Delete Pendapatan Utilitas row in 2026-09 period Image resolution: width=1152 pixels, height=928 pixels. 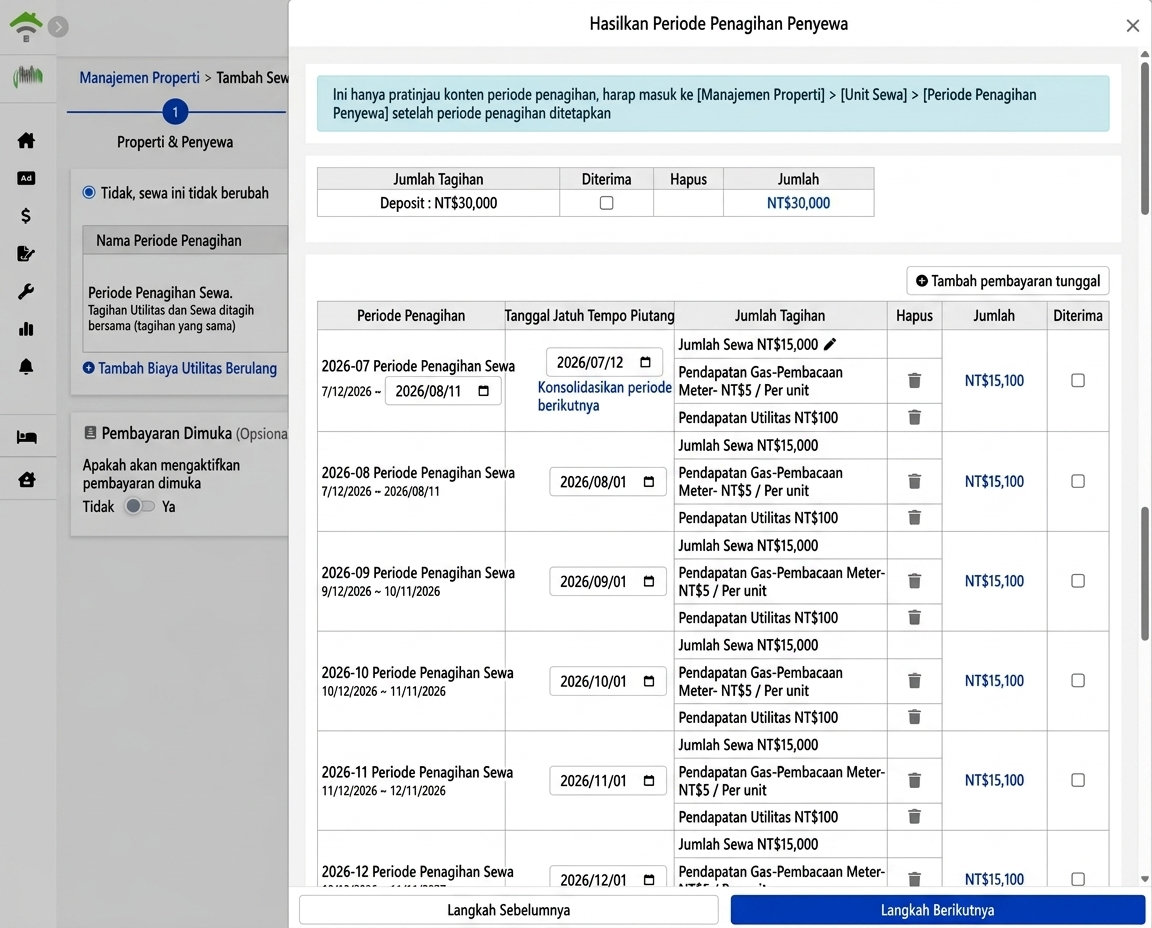point(915,617)
